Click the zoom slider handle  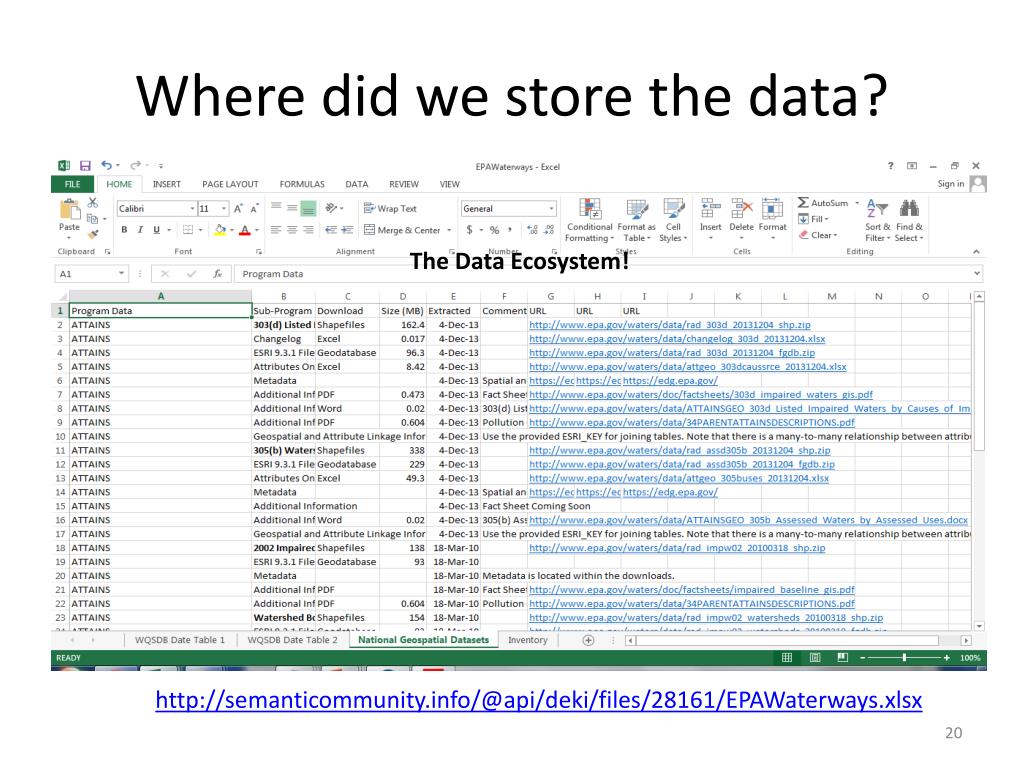pyautogui.click(x=904, y=658)
